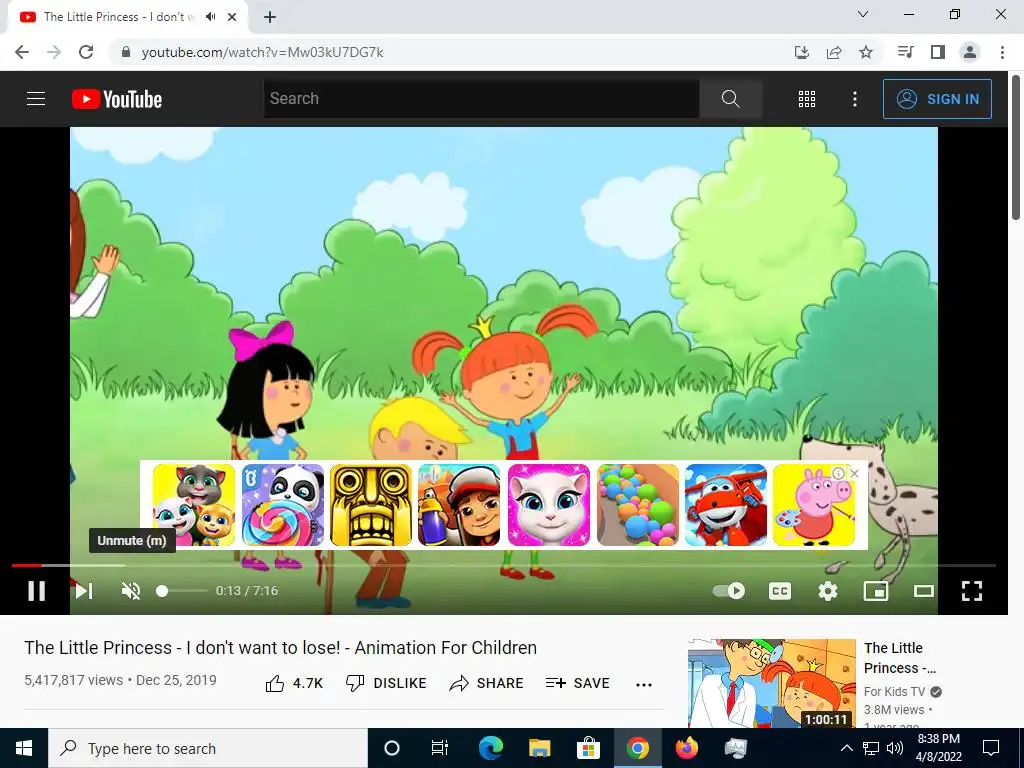Click the SIGN IN button
Image resolution: width=1024 pixels, height=768 pixels.
(937, 99)
